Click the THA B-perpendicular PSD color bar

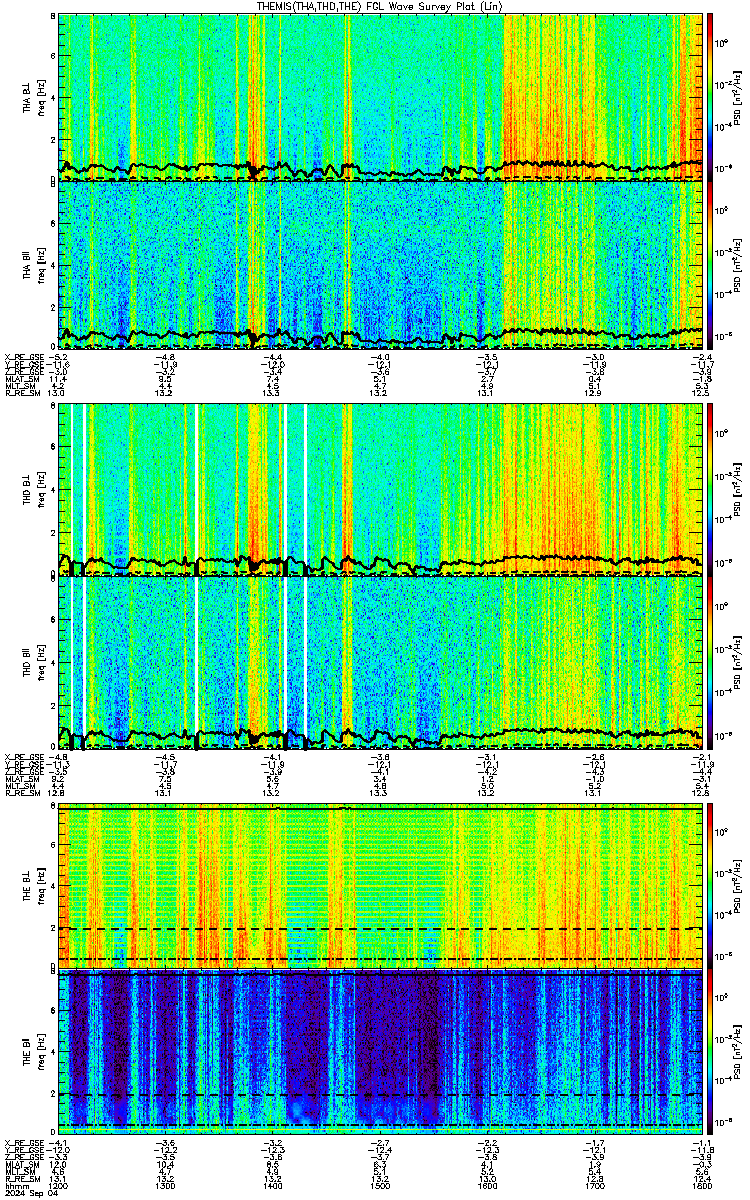(x=709, y=97)
